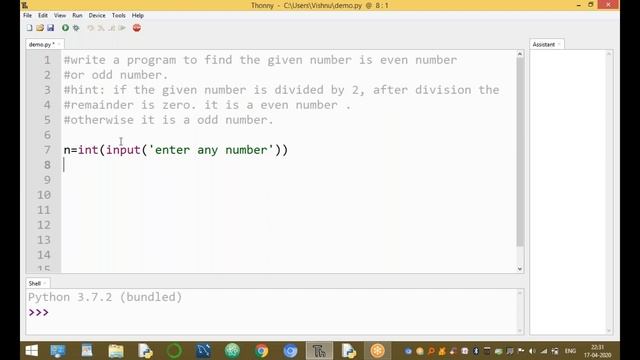Open the File menu
The image size is (640, 360).
pyautogui.click(x=27, y=15)
